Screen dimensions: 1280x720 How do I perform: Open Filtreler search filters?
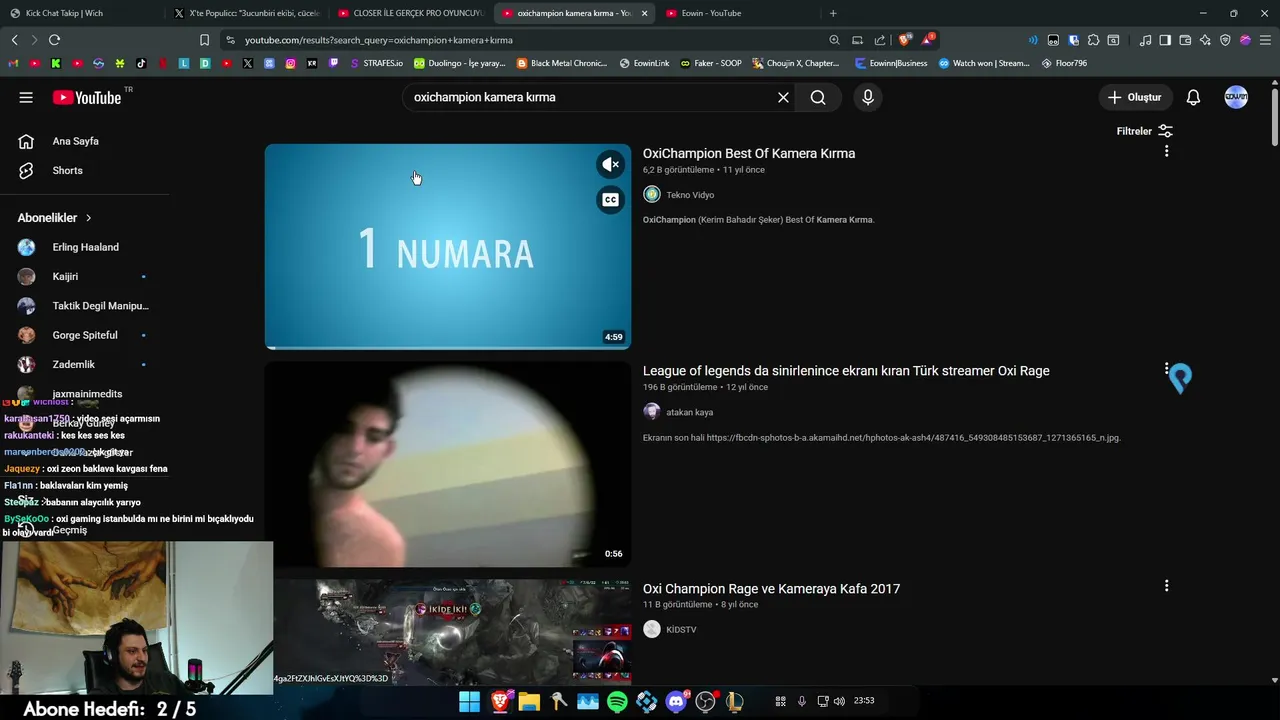tap(1144, 131)
